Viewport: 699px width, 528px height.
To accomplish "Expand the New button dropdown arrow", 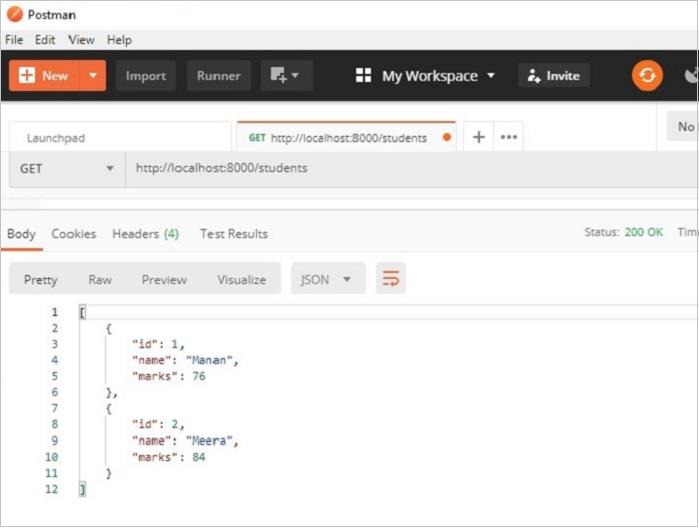I will point(92,76).
